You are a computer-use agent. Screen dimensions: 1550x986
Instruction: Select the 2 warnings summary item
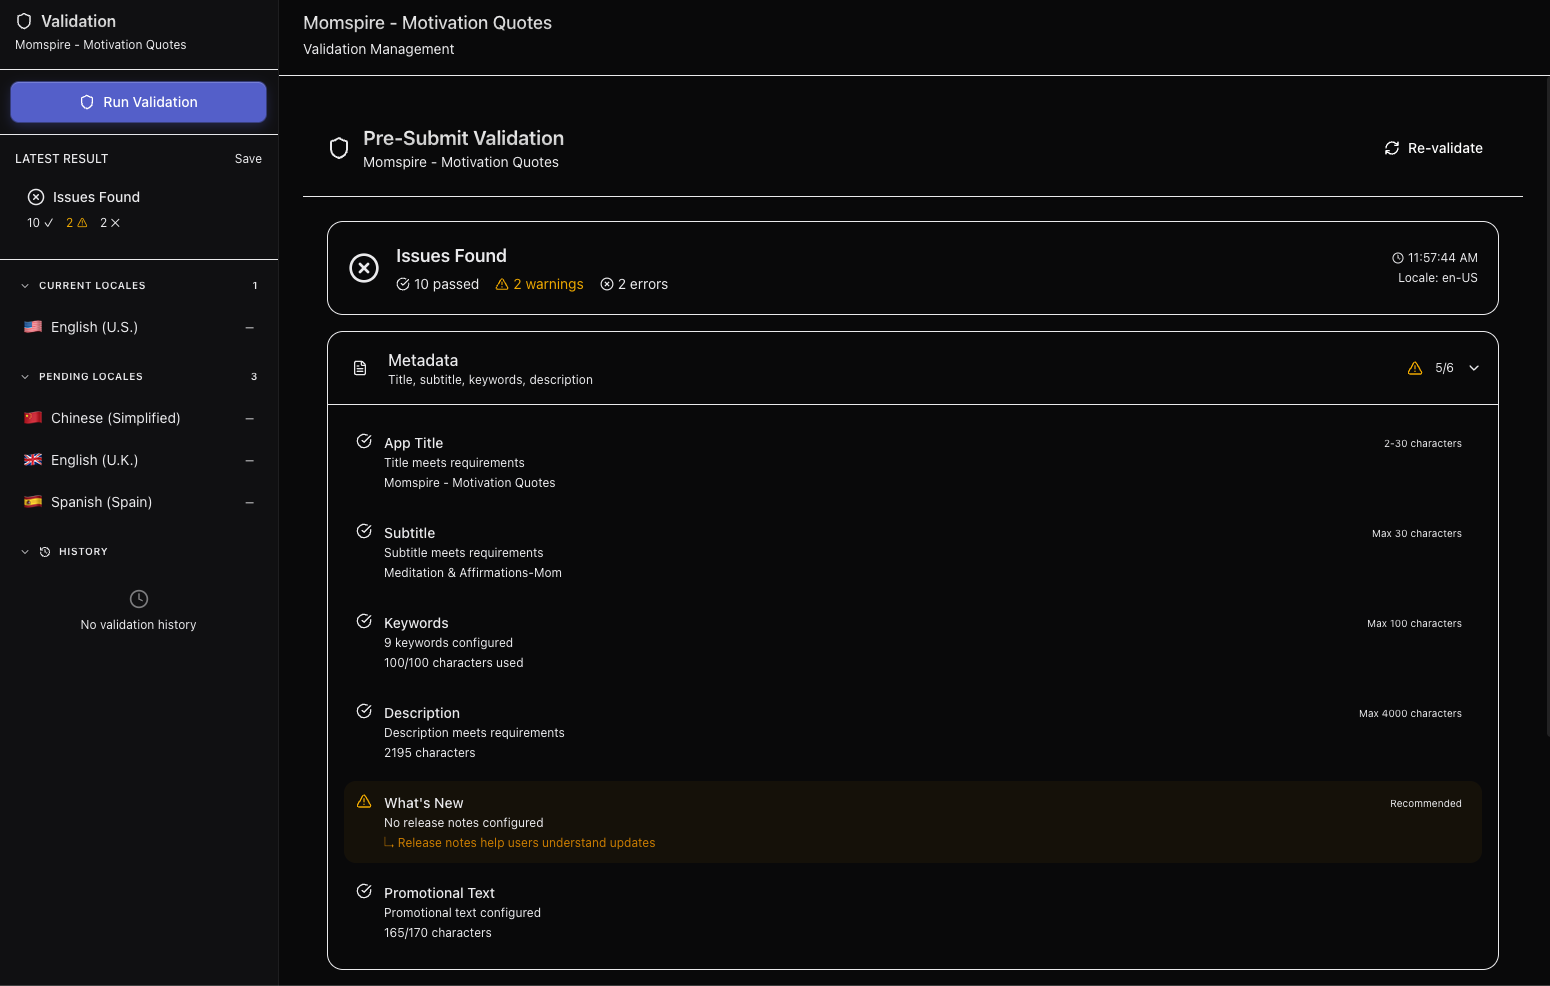point(539,284)
